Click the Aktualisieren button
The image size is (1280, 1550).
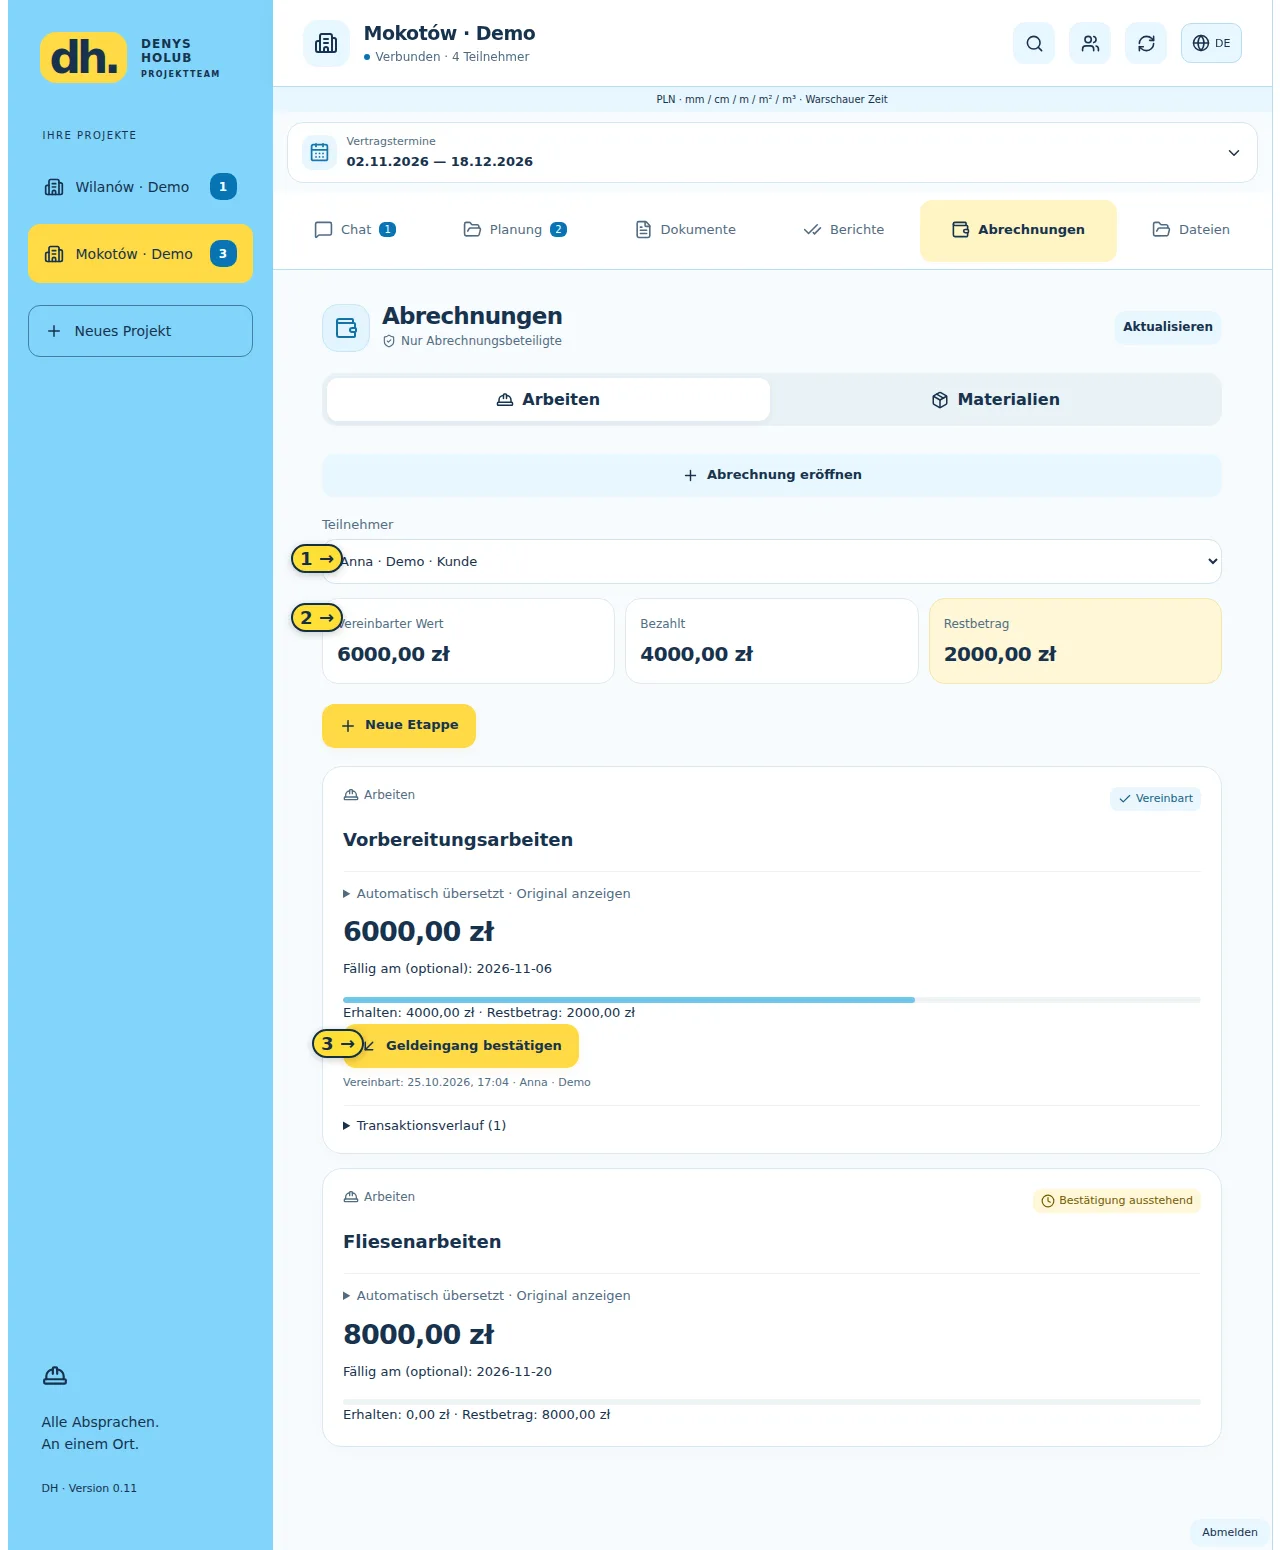coord(1167,327)
